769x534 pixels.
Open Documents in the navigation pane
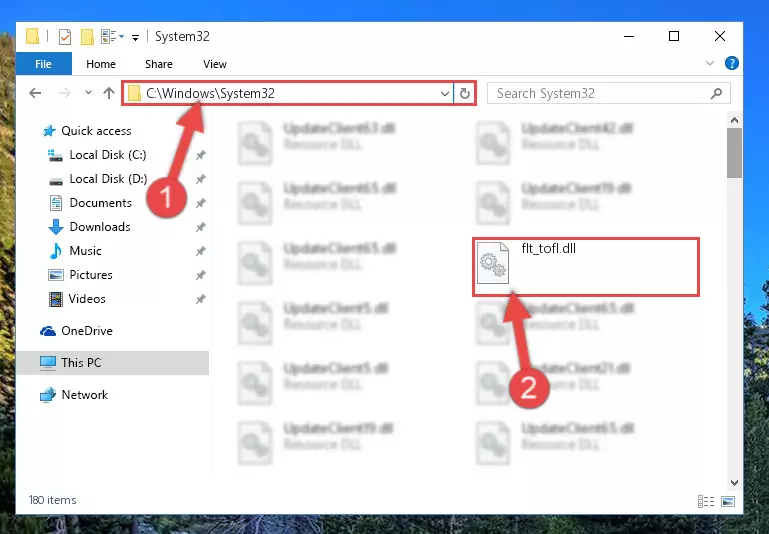pos(101,203)
